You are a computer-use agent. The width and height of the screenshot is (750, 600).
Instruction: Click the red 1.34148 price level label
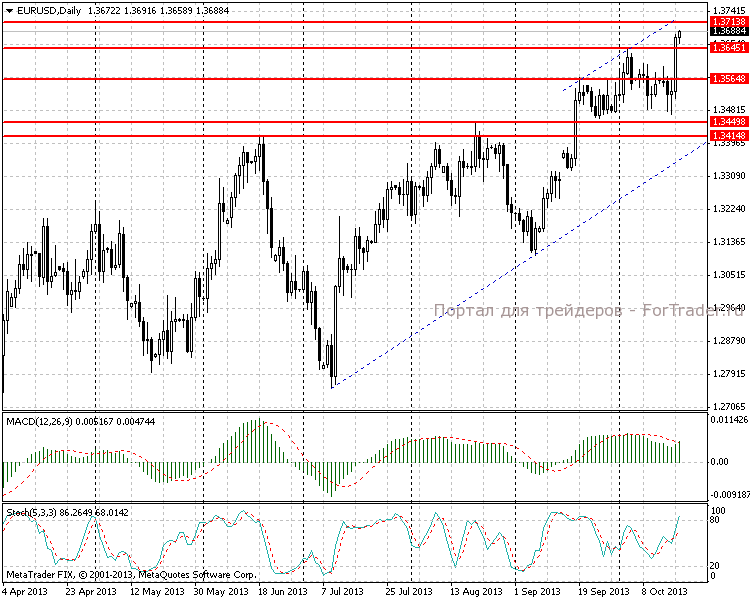729,135
